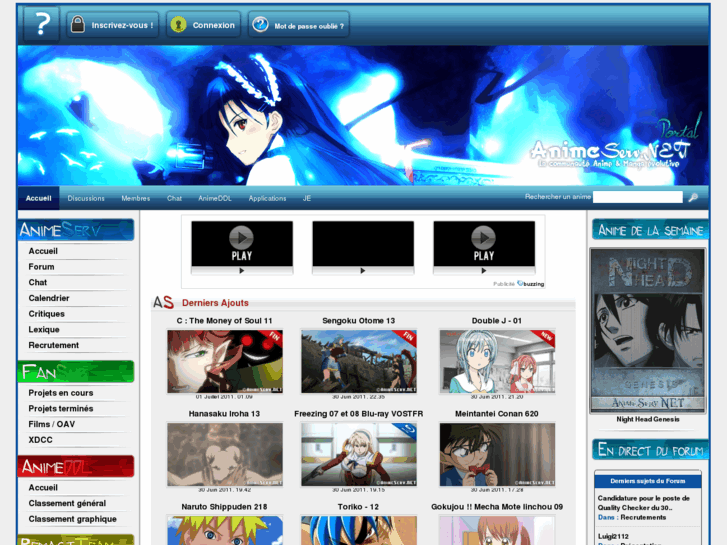The height and width of the screenshot is (545, 727).
Task: Open Toriko - 12 thumbnail
Action: (359, 530)
